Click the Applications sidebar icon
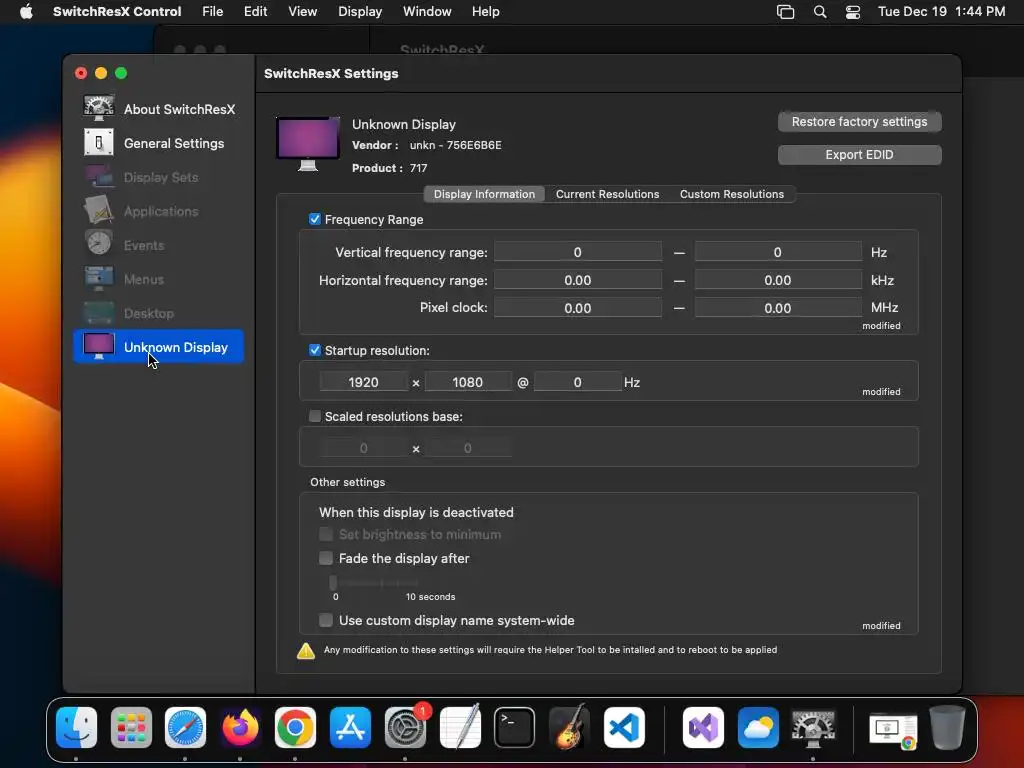 99,210
